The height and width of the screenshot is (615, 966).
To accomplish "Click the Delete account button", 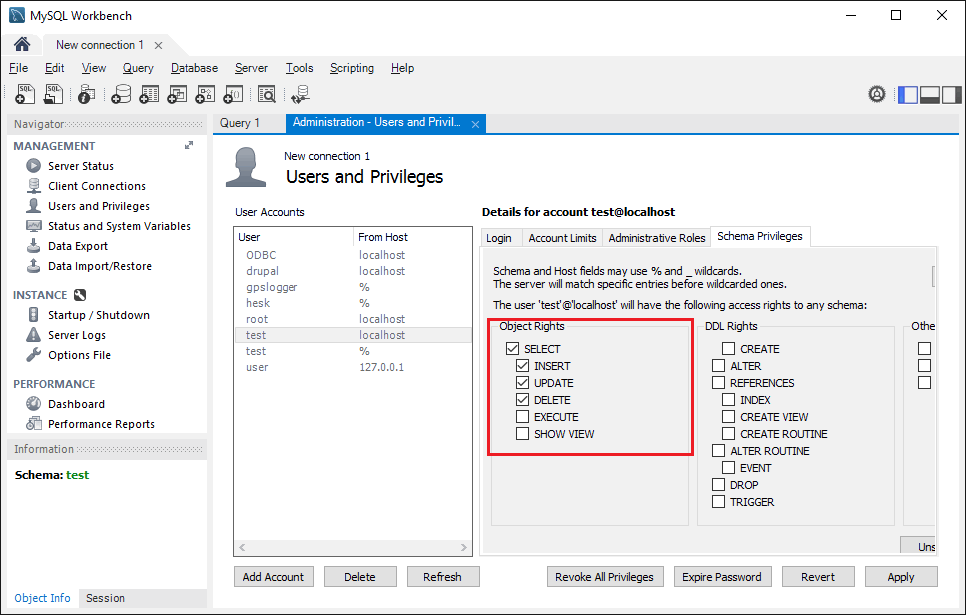I will pyautogui.click(x=360, y=577).
